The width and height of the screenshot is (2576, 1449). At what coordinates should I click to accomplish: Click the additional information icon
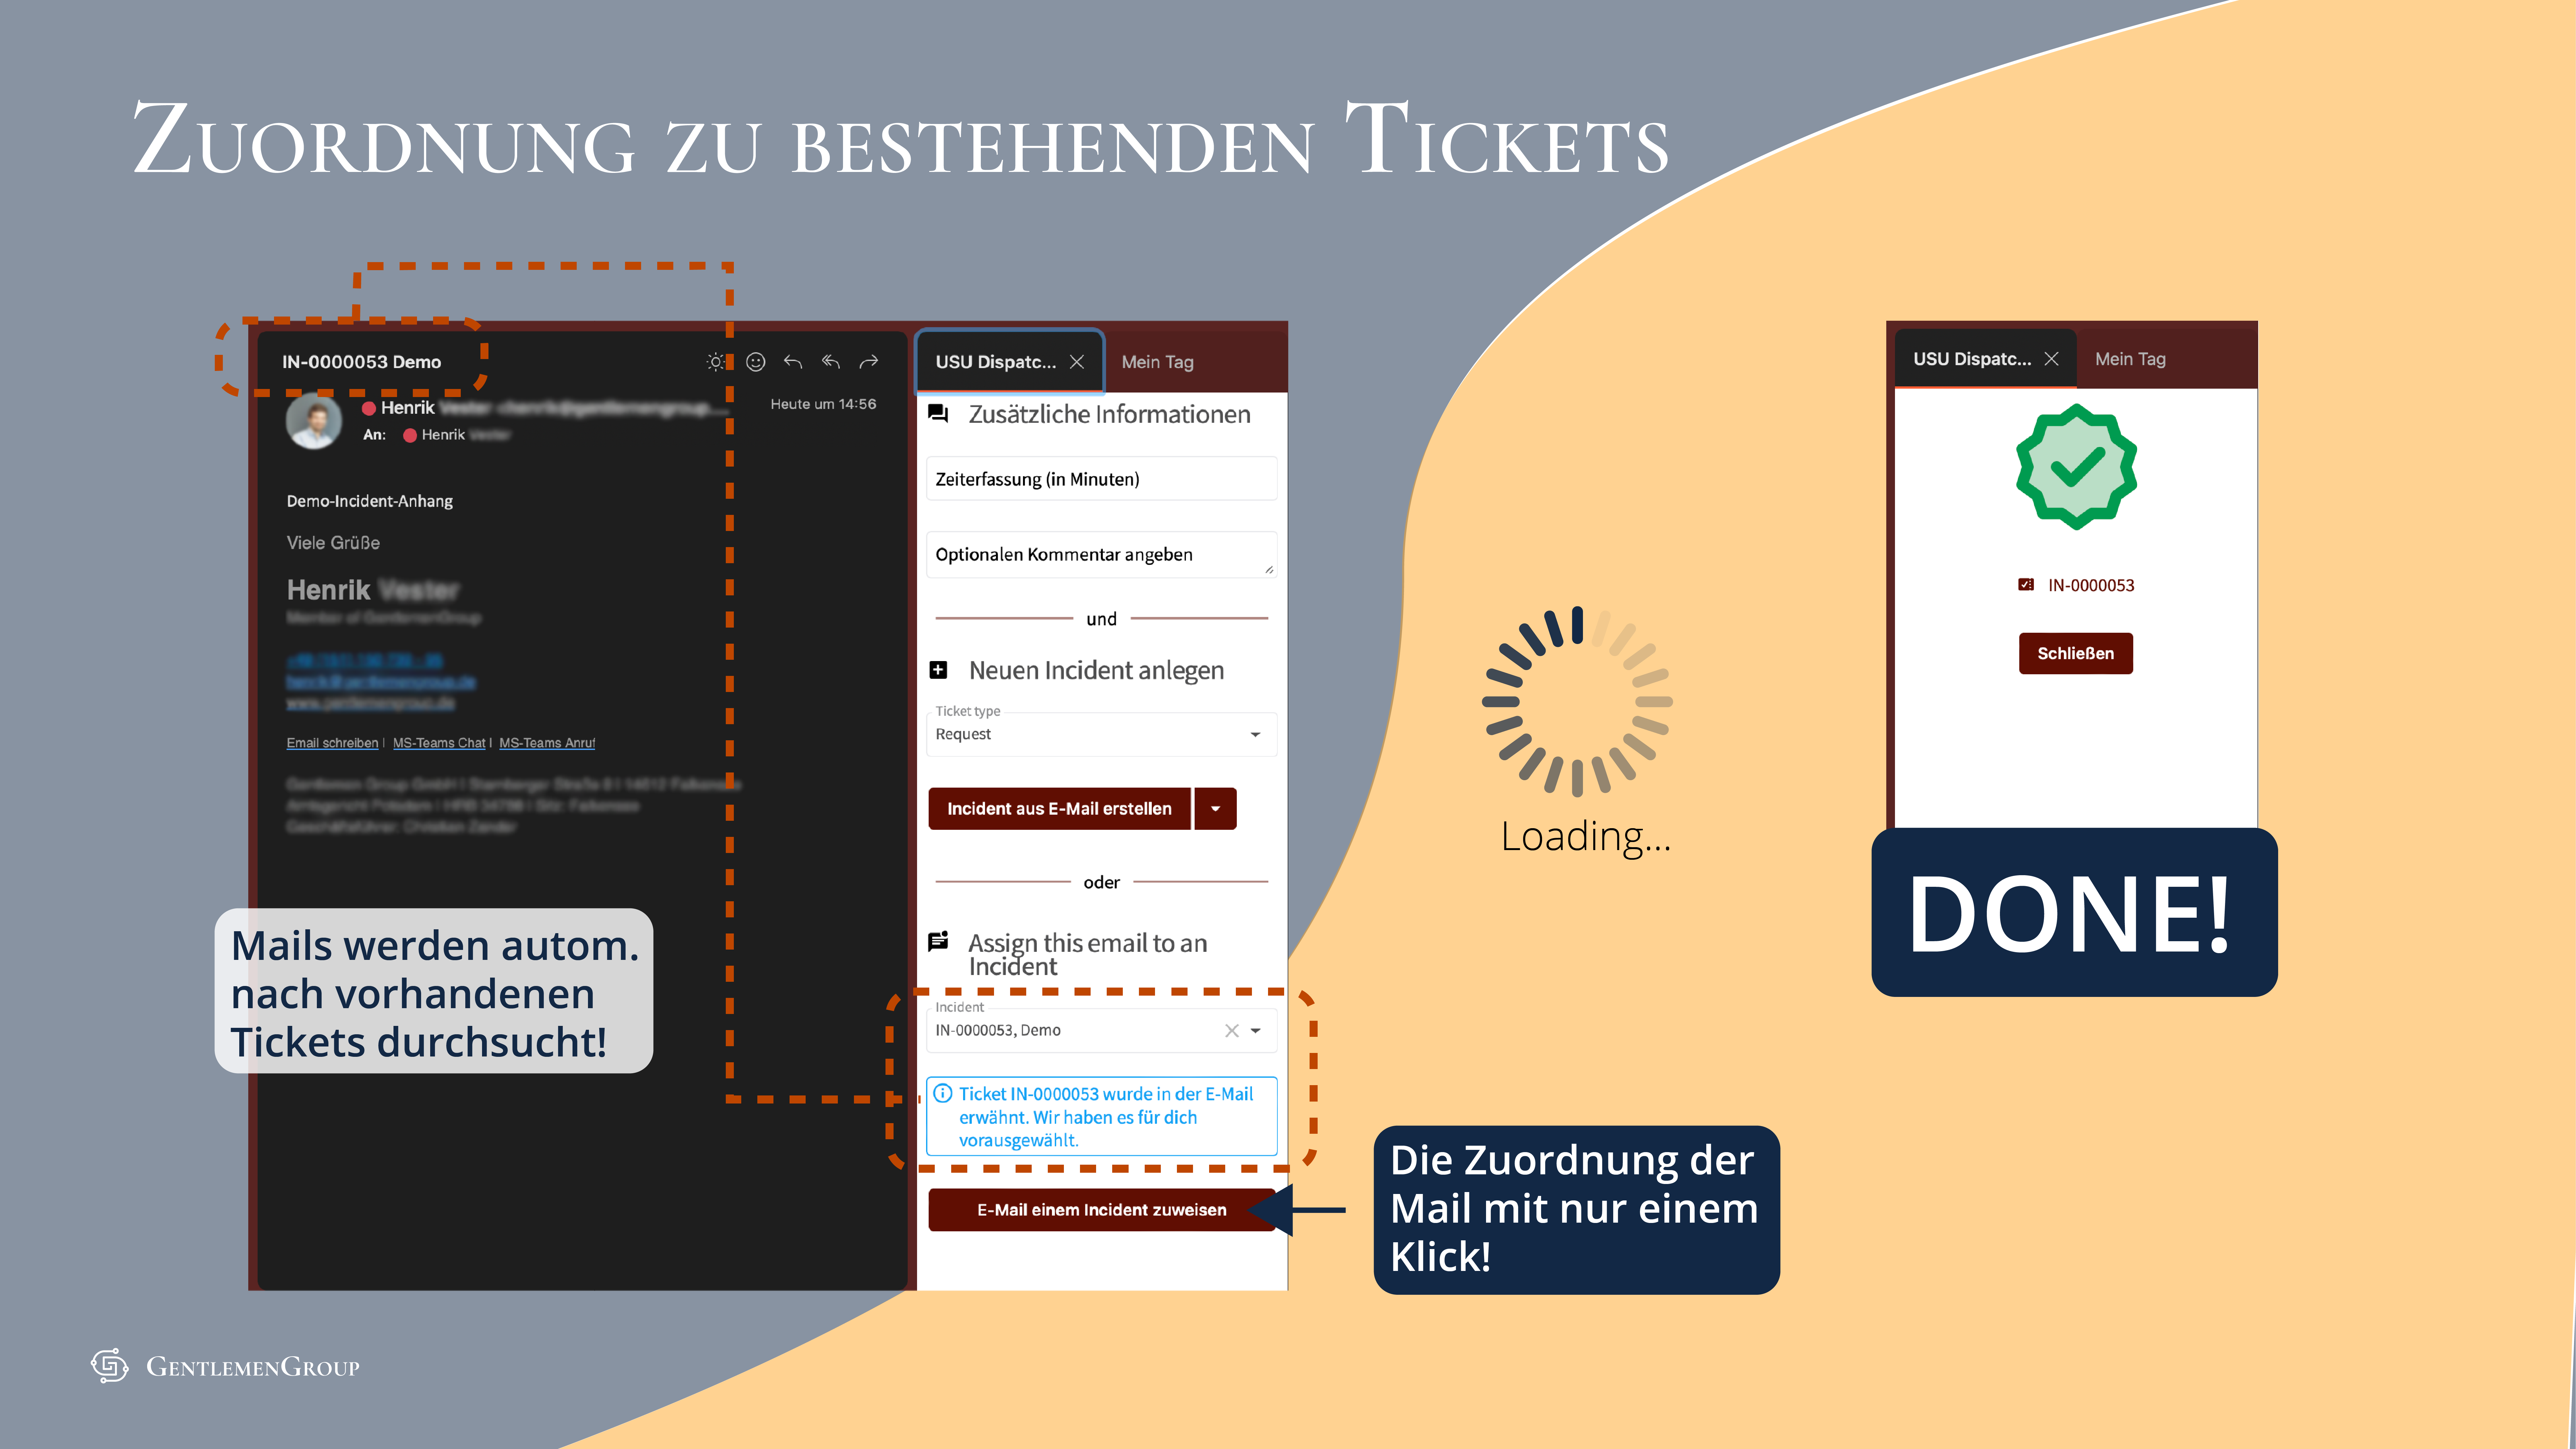click(x=938, y=414)
